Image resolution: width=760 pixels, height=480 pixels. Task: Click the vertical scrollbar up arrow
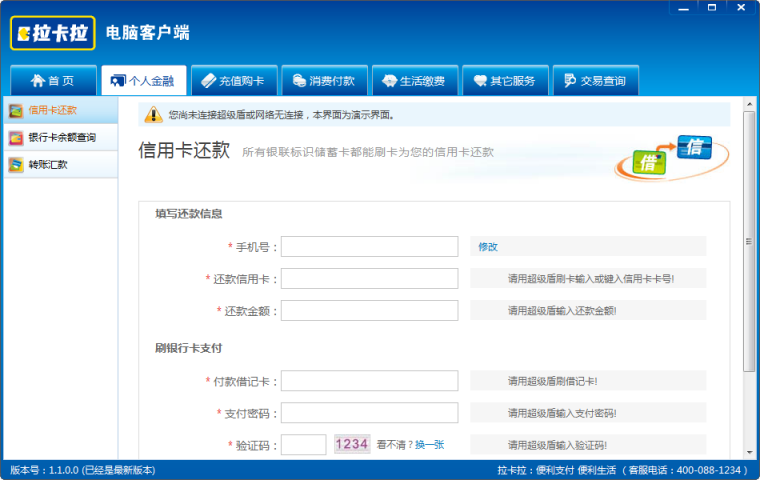tap(750, 103)
